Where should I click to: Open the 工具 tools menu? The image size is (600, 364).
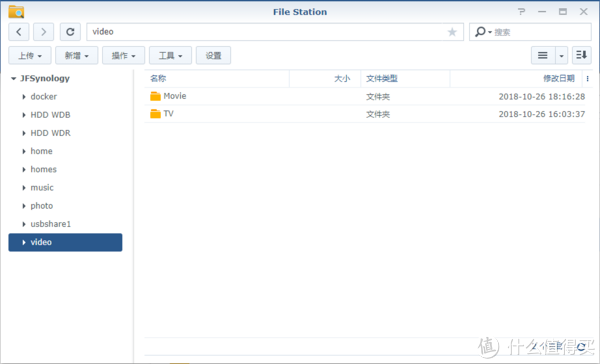click(x=170, y=55)
